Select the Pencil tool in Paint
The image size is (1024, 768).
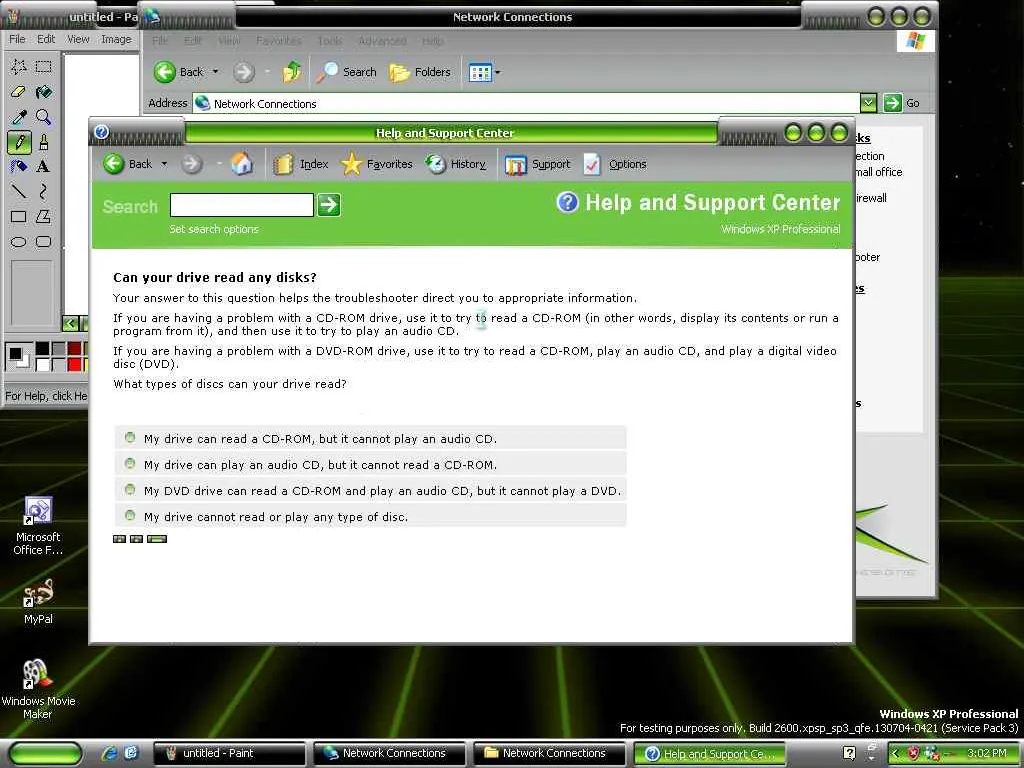pyautogui.click(x=18, y=141)
